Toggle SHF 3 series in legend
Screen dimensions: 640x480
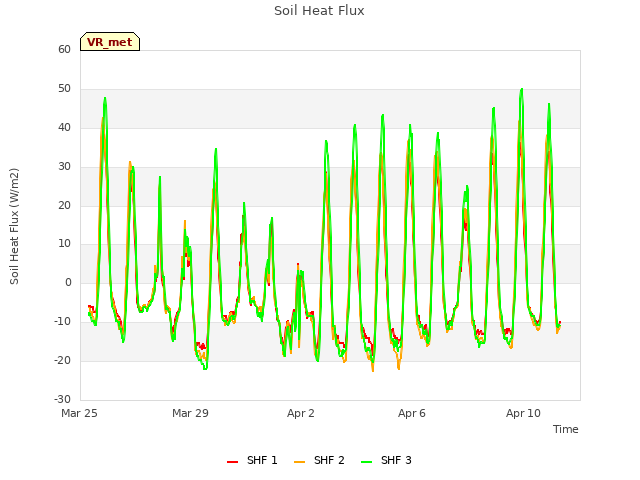[x=386, y=460]
